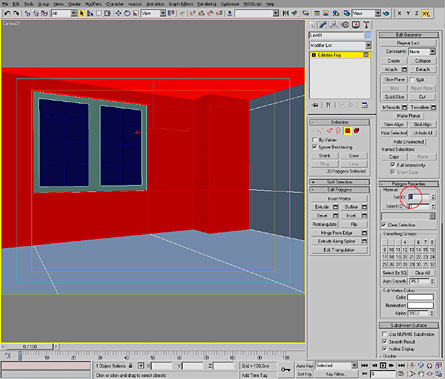Toggle the Smooth Result checkbox

pyautogui.click(x=384, y=341)
